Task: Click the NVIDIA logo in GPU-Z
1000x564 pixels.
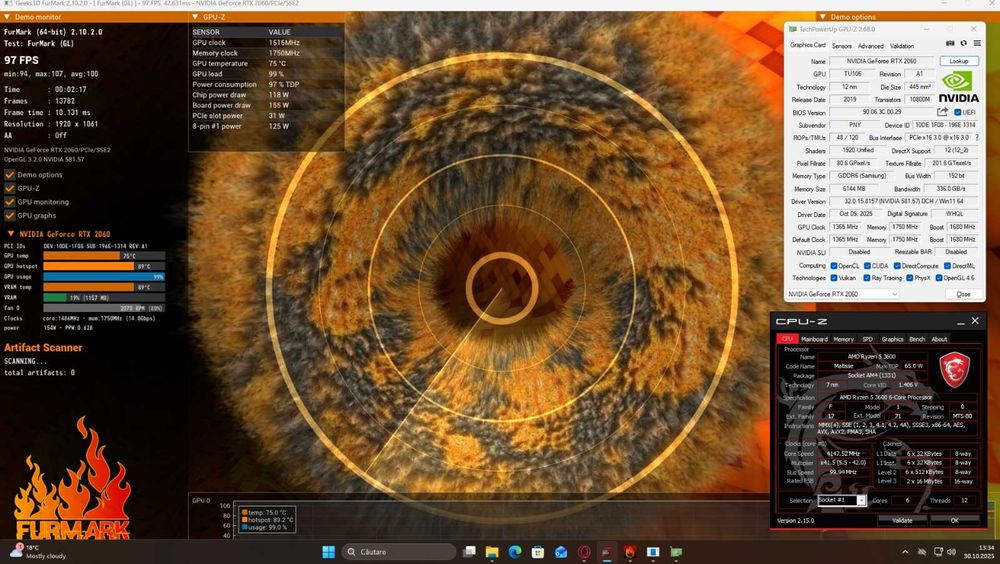Action: click(959, 87)
